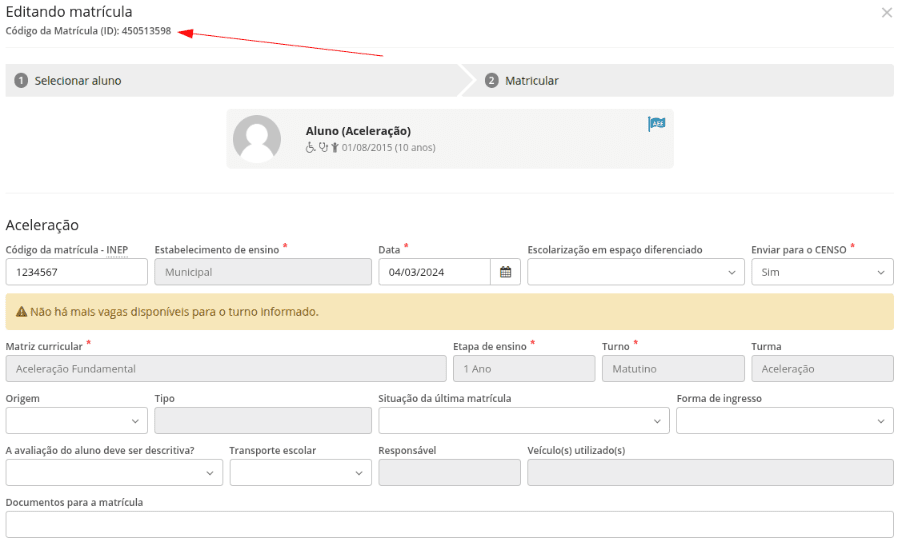Click the warning icon in vacancy alert
The width and height of the screenshot is (899, 543).
tap(20, 312)
